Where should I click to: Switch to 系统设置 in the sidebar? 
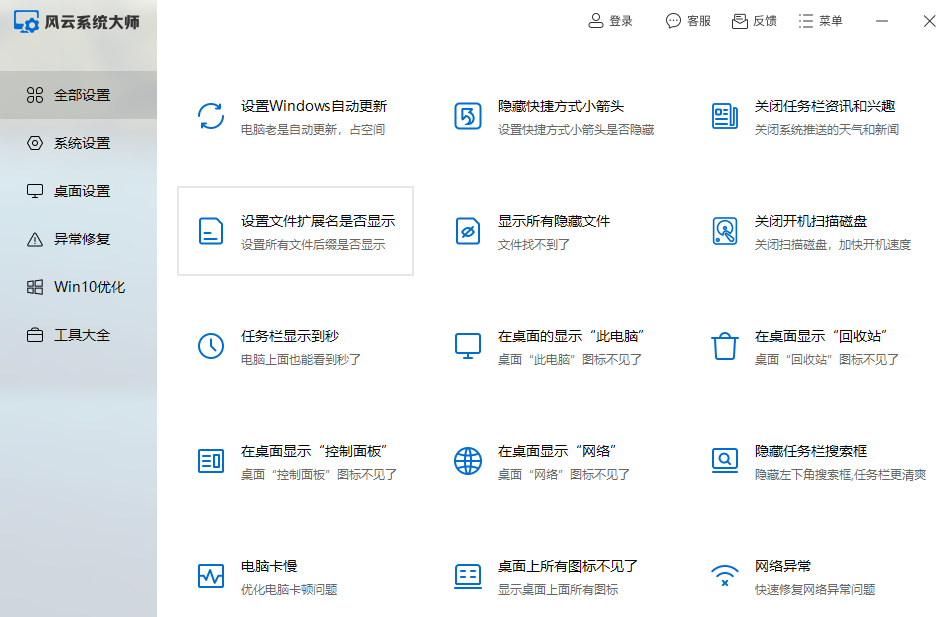click(78, 143)
